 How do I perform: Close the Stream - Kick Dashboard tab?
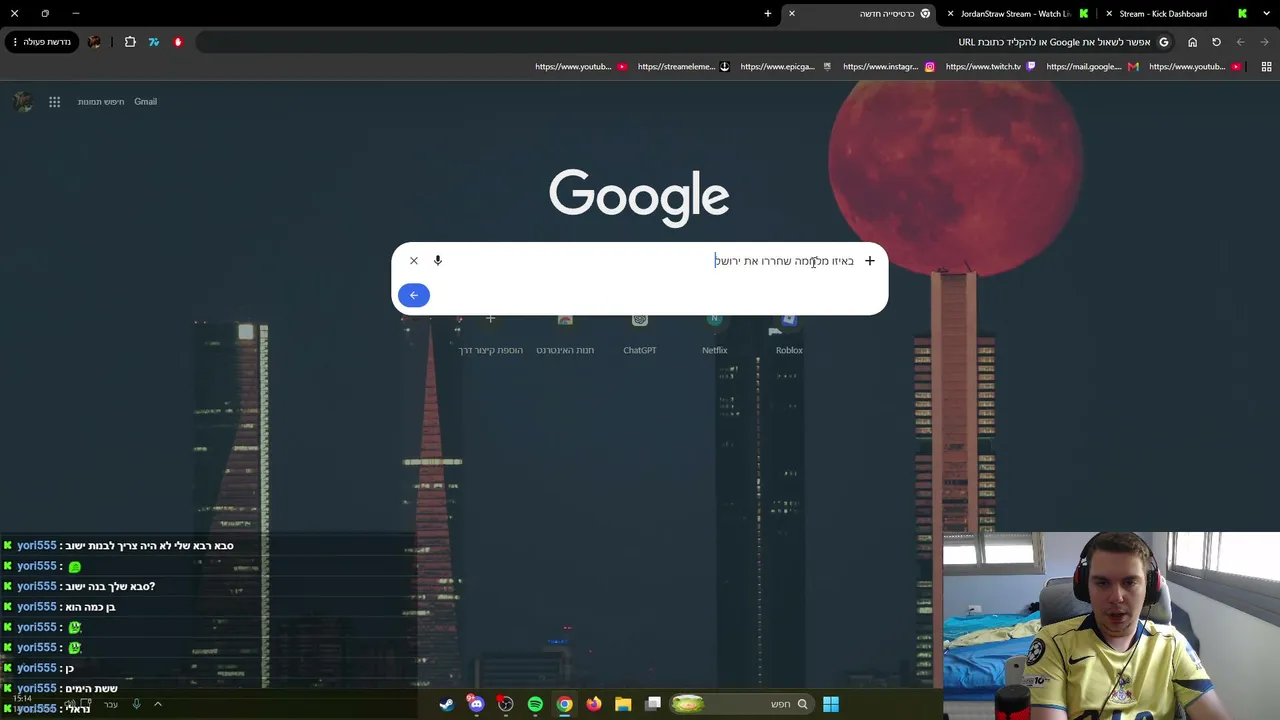[x=1109, y=14]
